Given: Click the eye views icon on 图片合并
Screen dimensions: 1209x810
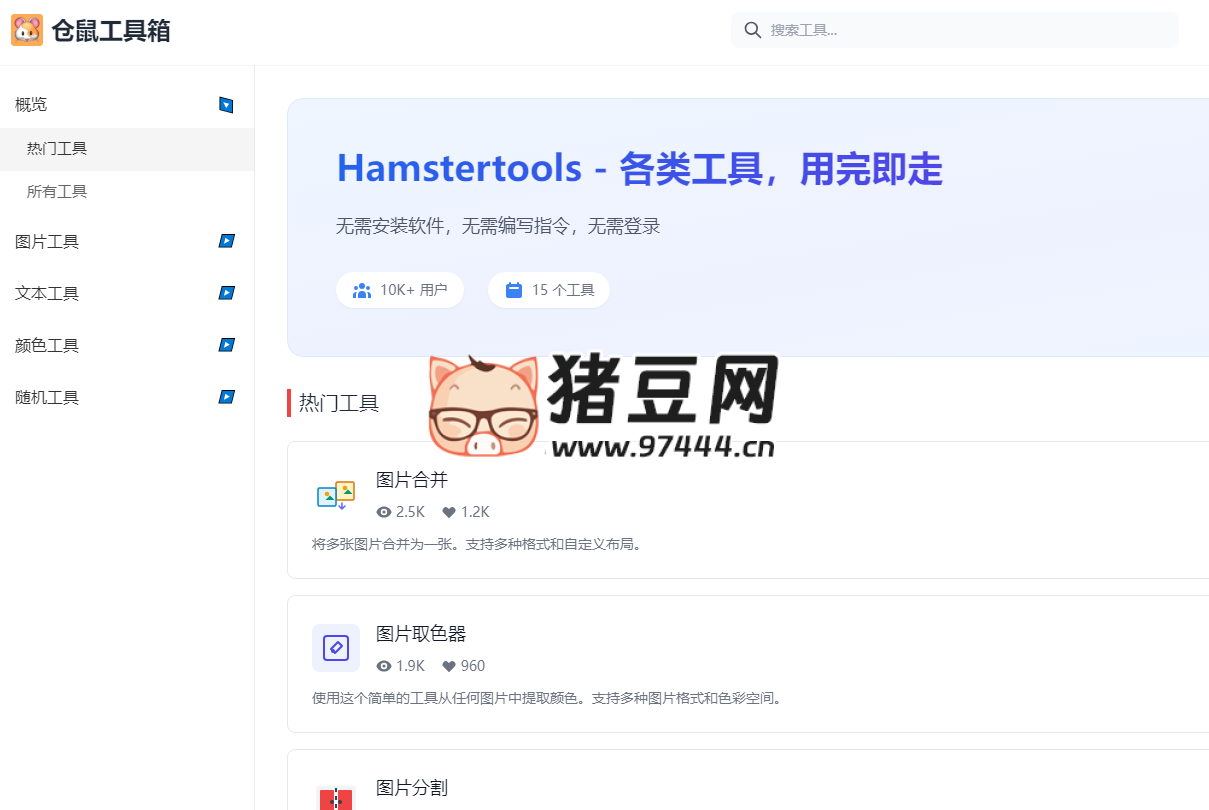Looking at the screenshot, I should pos(383,512).
